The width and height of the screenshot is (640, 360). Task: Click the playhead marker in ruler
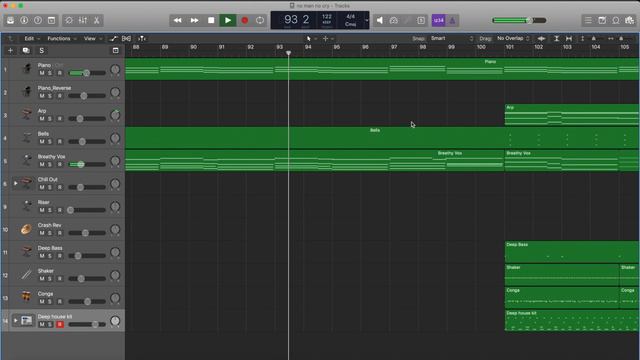[x=289, y=53]
